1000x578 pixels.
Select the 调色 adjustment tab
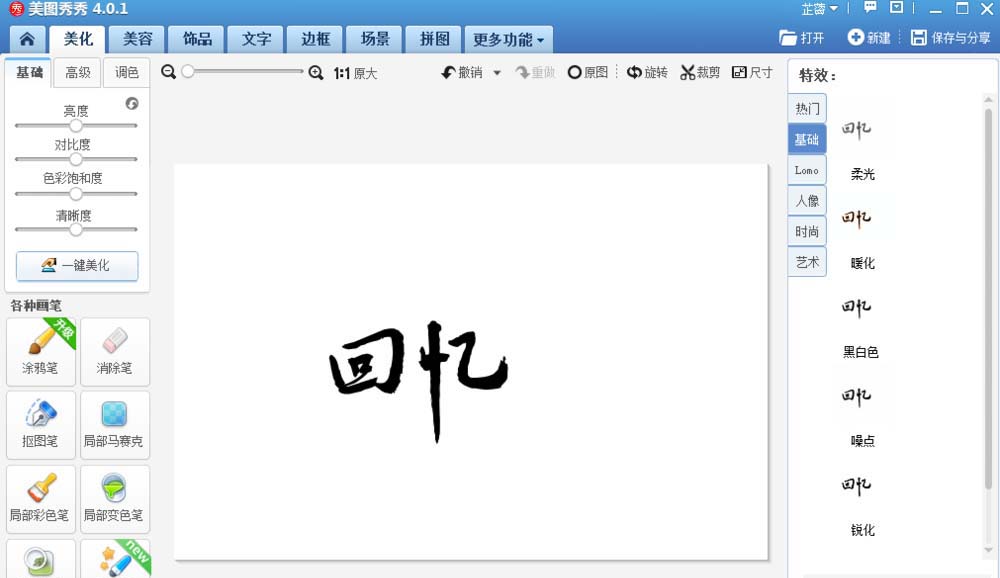click(126, 72)
